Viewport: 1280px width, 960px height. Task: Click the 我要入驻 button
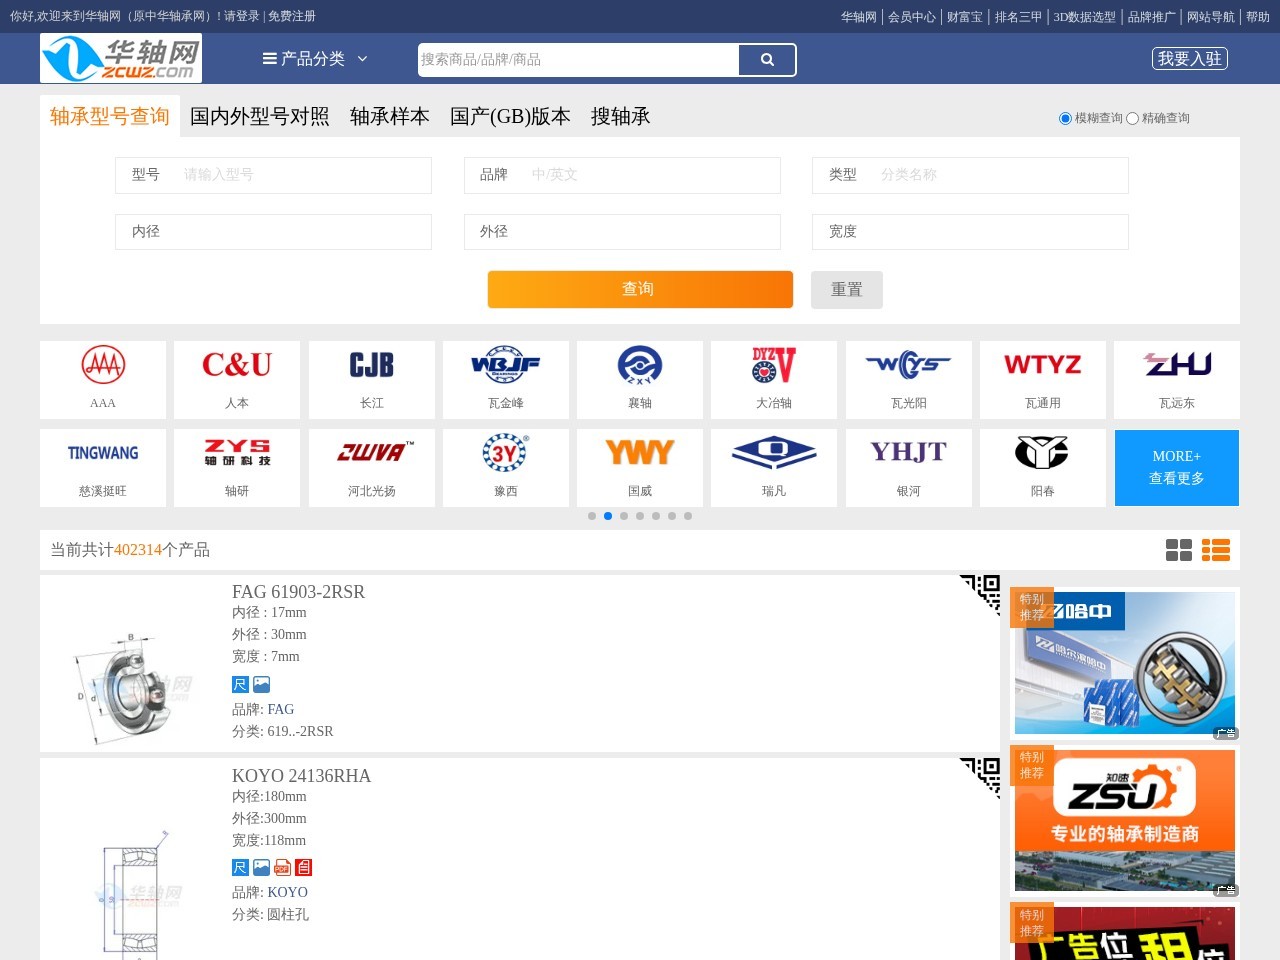pos(1190,59)
